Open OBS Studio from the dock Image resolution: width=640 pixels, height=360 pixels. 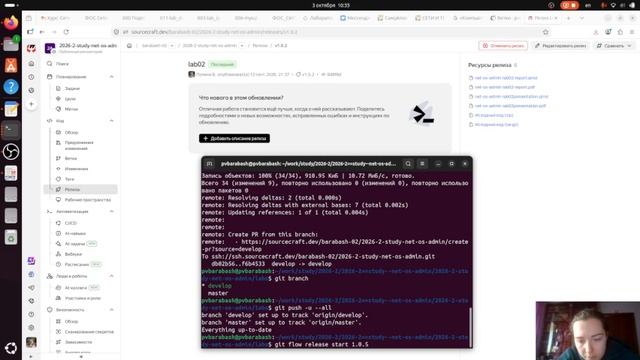click(x=11, y=152)
